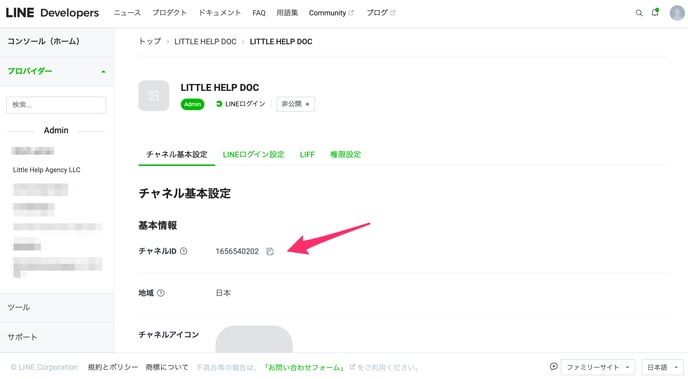Open the プロダクト menu
The height and width of the screenshot is (379, 688).
click(169, 13)
